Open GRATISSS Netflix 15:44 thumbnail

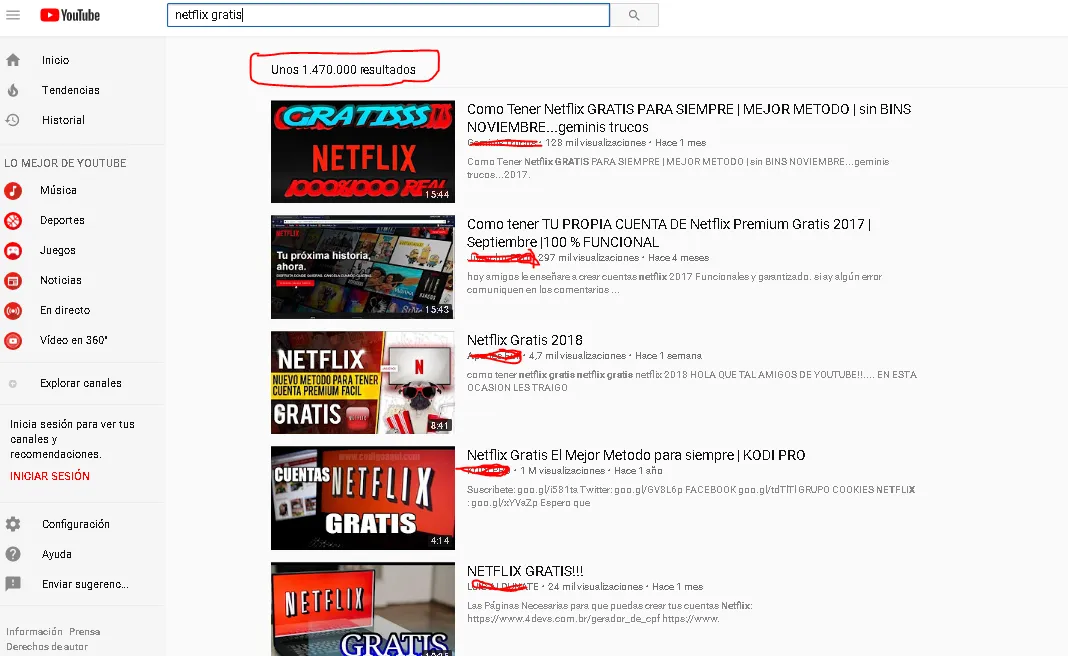(x=362, y=151)
